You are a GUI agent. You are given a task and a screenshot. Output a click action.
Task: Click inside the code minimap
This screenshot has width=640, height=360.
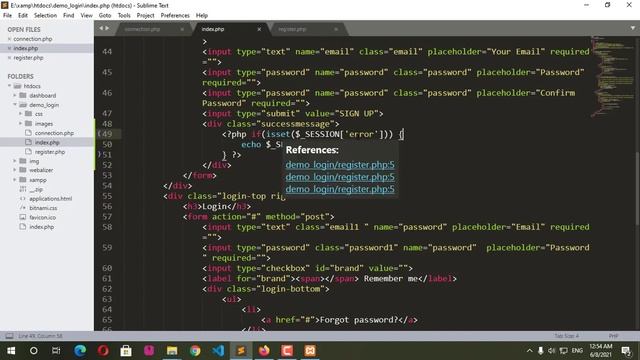pyautogui.click(x=612, y=78)
